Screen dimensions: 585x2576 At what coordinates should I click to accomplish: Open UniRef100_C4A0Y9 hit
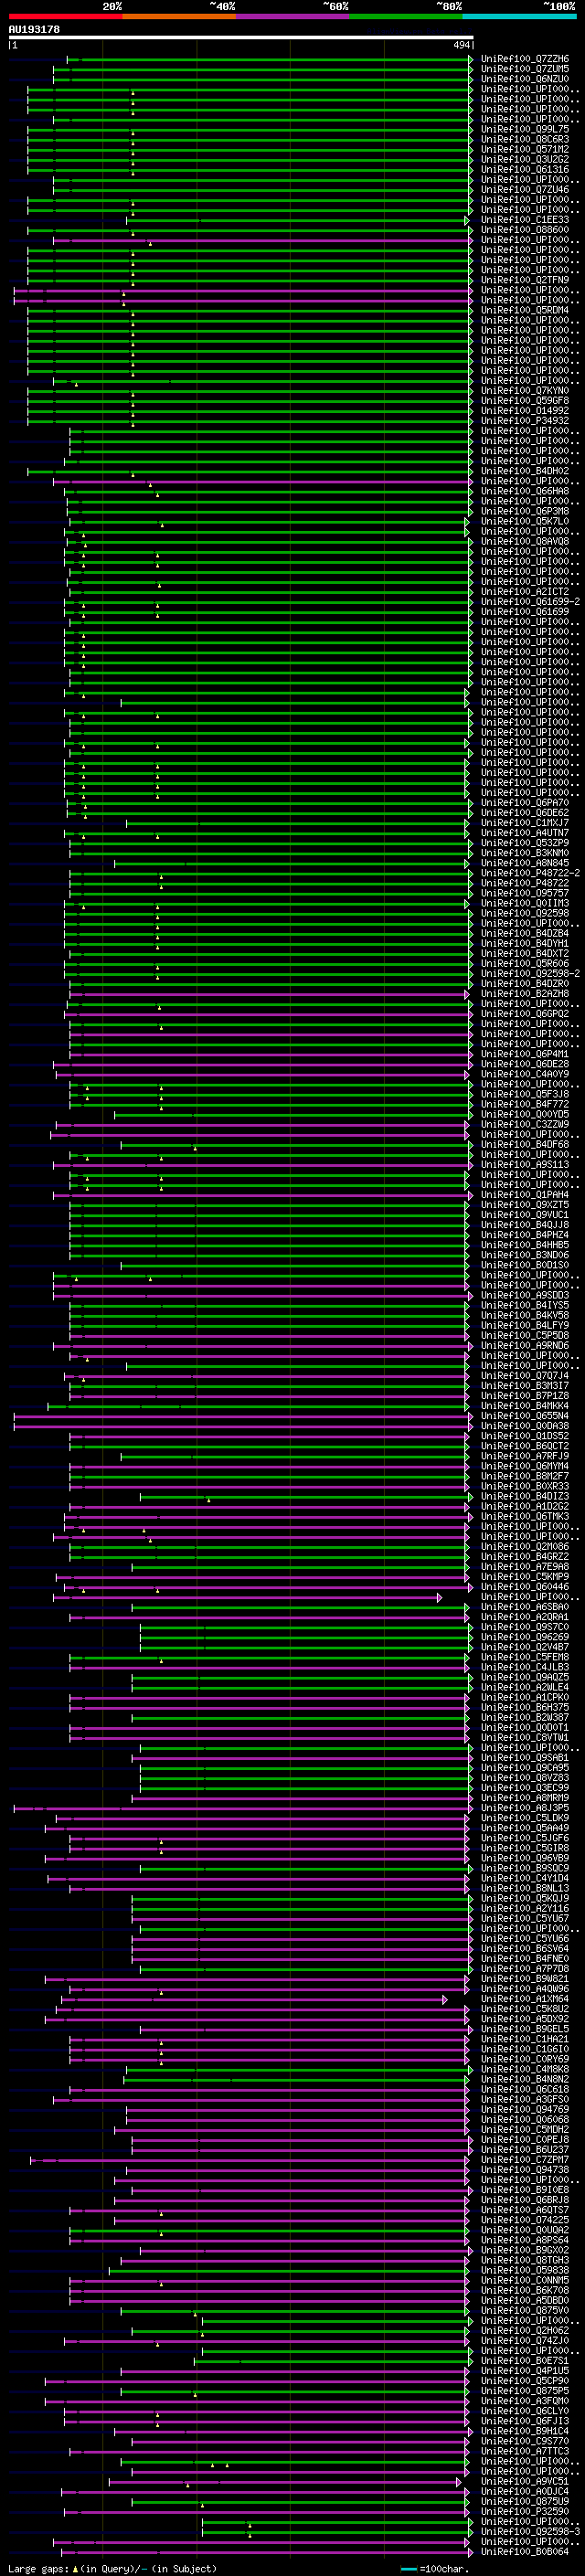[525, 1074]
